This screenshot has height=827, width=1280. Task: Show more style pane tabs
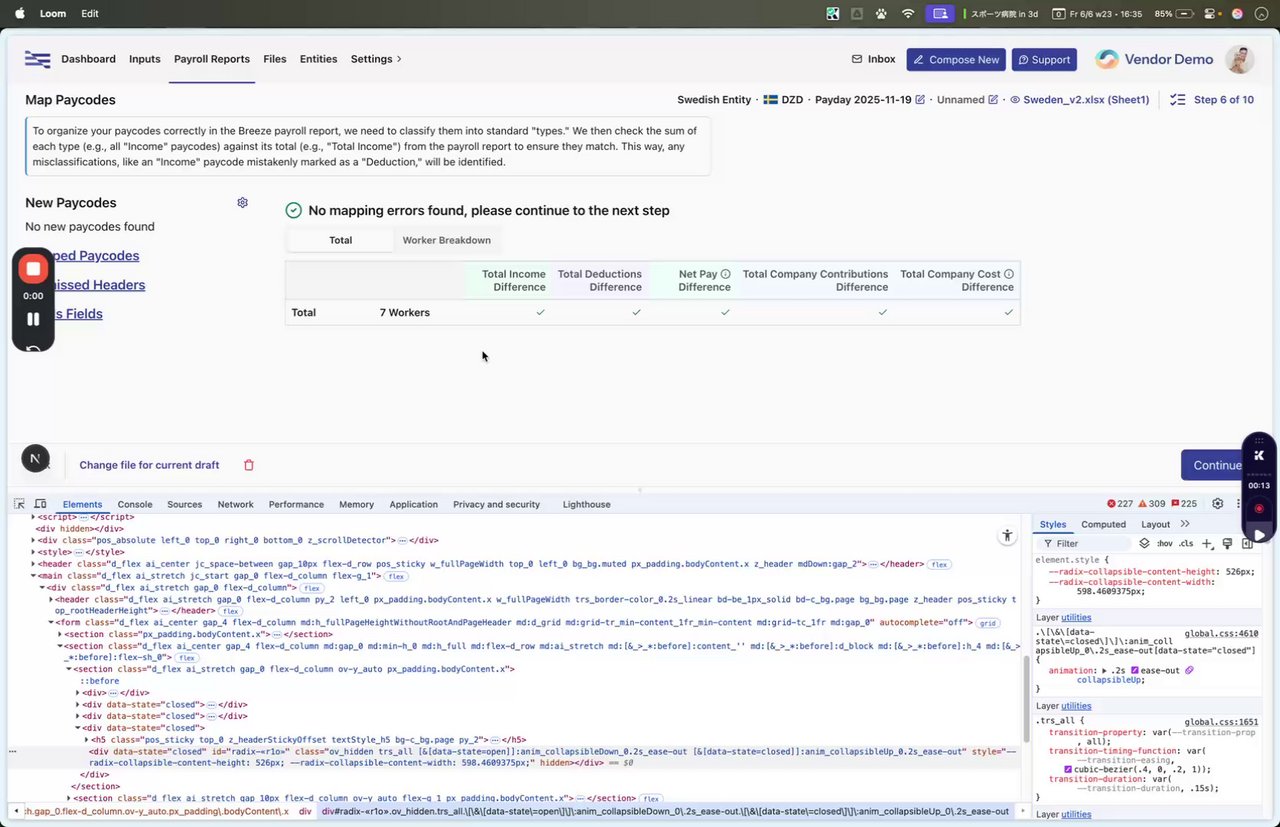1185,524
